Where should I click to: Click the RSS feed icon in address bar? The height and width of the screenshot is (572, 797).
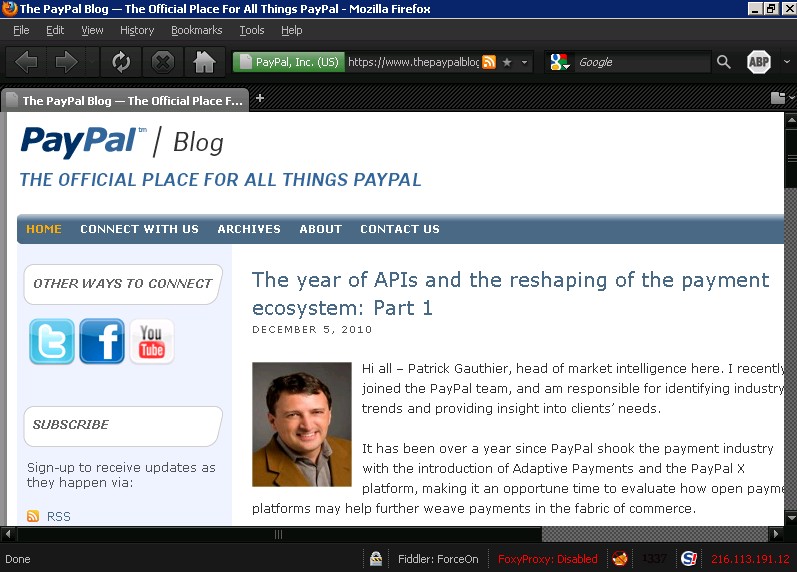click(489, 62)
